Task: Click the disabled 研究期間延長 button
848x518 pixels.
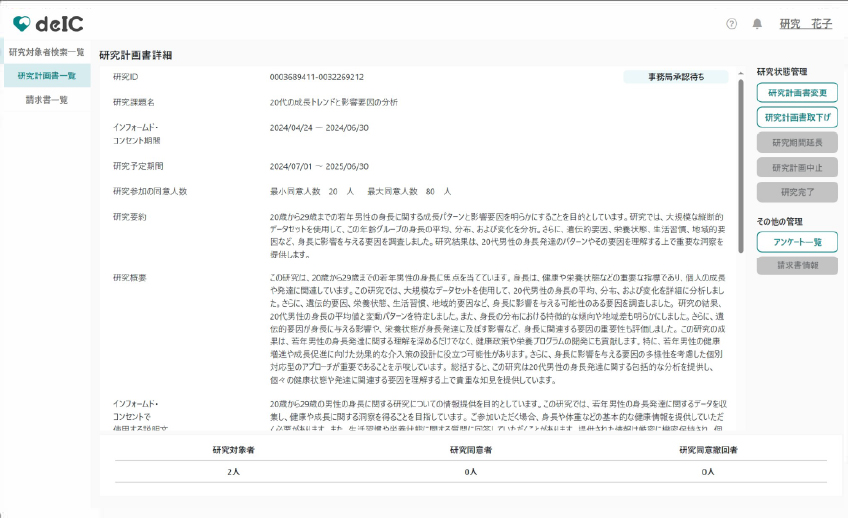Action: pos(797,143)
